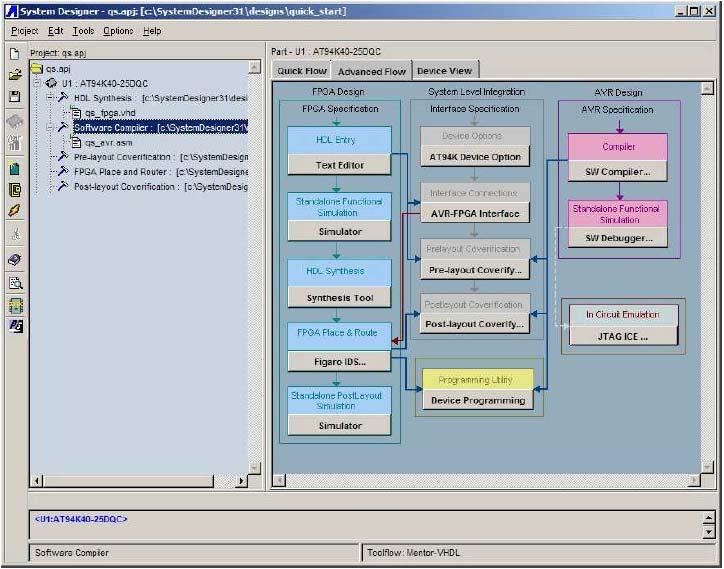Open Figaro IDS place and route
The image size is (724, 569).
coord(339,362)
